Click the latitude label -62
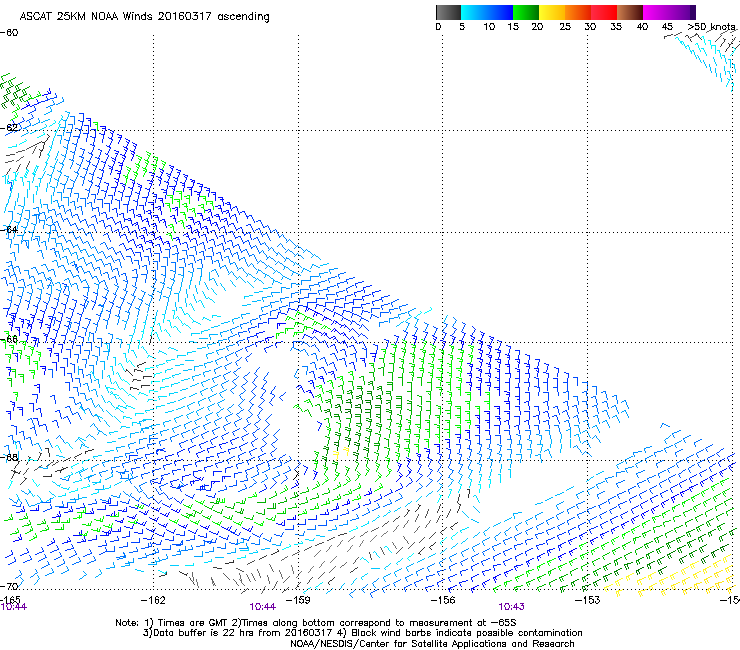Screen dimensions: 740x650 point(9,128)
